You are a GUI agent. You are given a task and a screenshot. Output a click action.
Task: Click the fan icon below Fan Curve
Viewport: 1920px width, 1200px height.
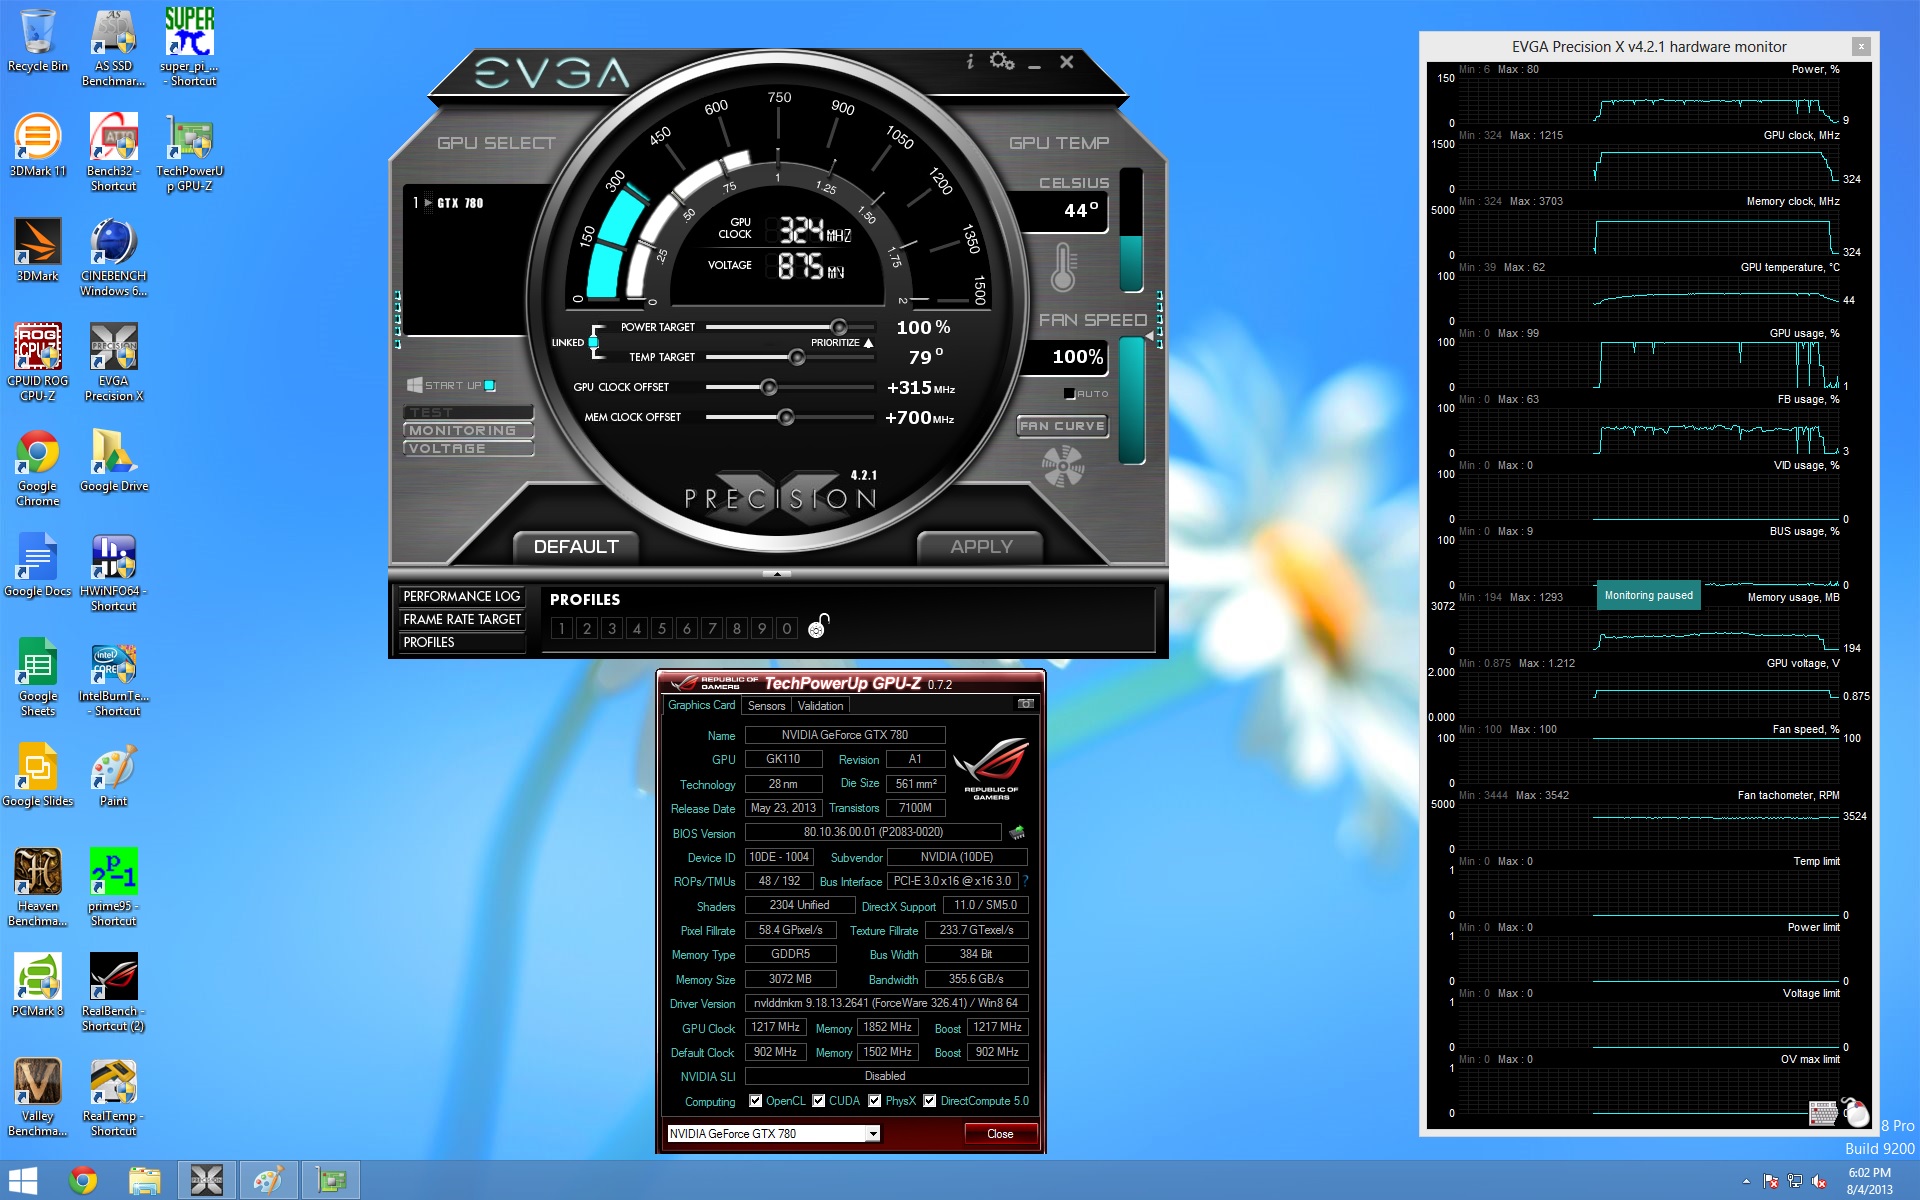1062,466
